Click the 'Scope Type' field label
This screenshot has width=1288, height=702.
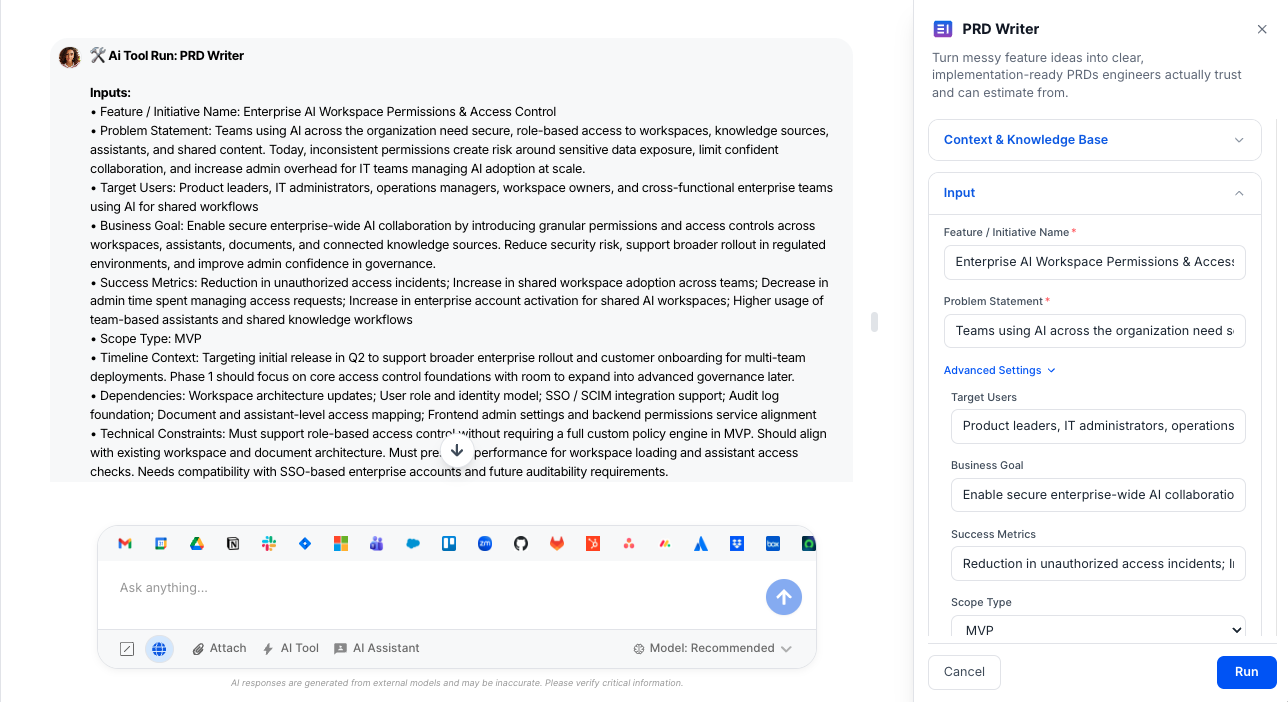[x=981, y=603]
